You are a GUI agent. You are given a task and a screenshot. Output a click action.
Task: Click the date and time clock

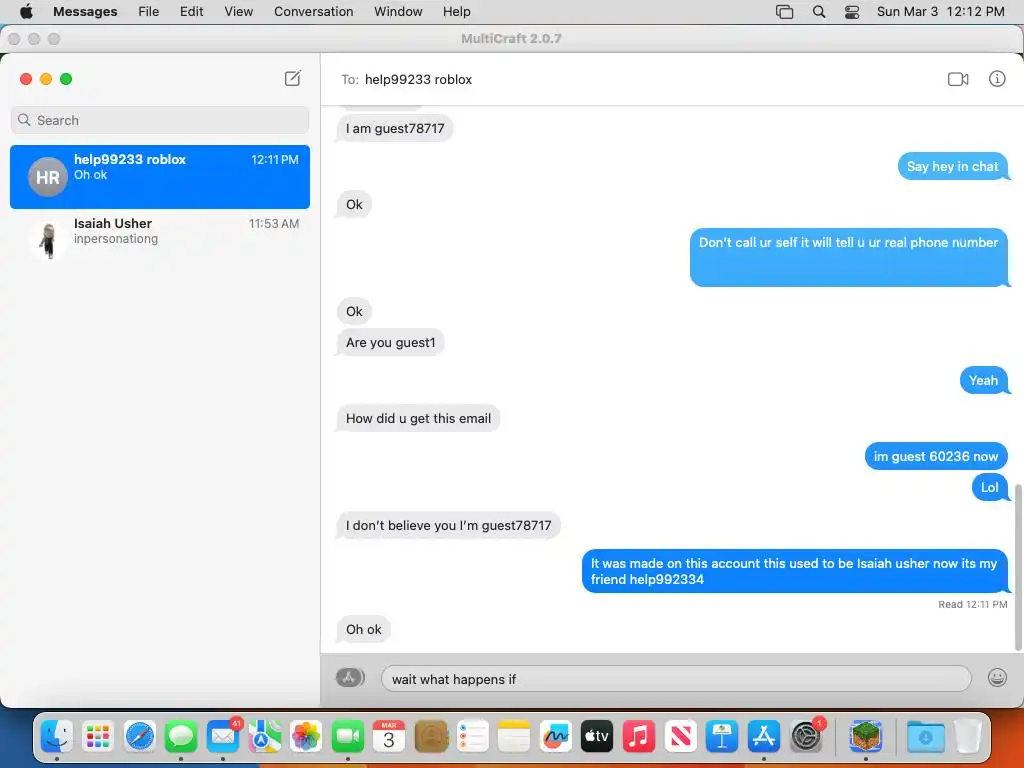(940, 11)
